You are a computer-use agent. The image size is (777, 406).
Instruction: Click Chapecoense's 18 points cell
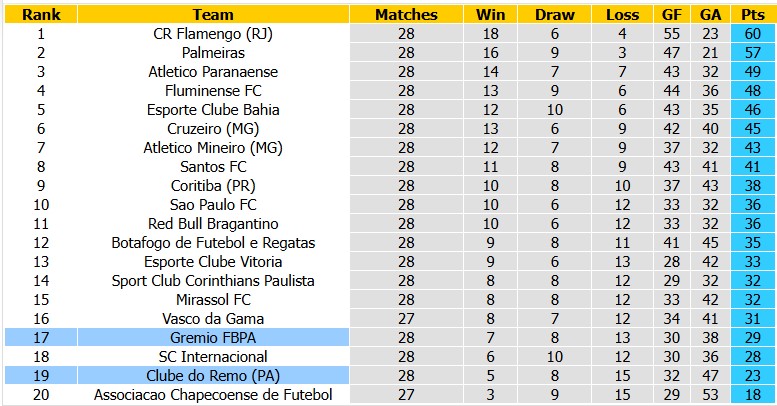(752, 395)
